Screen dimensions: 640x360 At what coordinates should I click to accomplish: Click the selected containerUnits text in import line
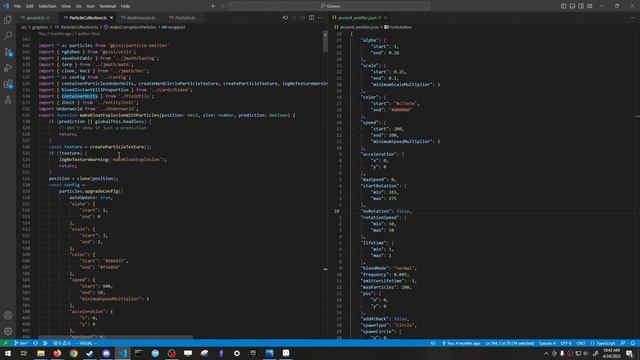click(80, 96)
